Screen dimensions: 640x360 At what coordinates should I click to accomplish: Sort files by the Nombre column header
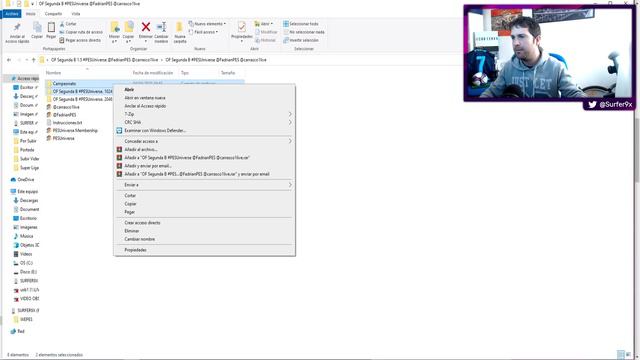pos(53,73)
